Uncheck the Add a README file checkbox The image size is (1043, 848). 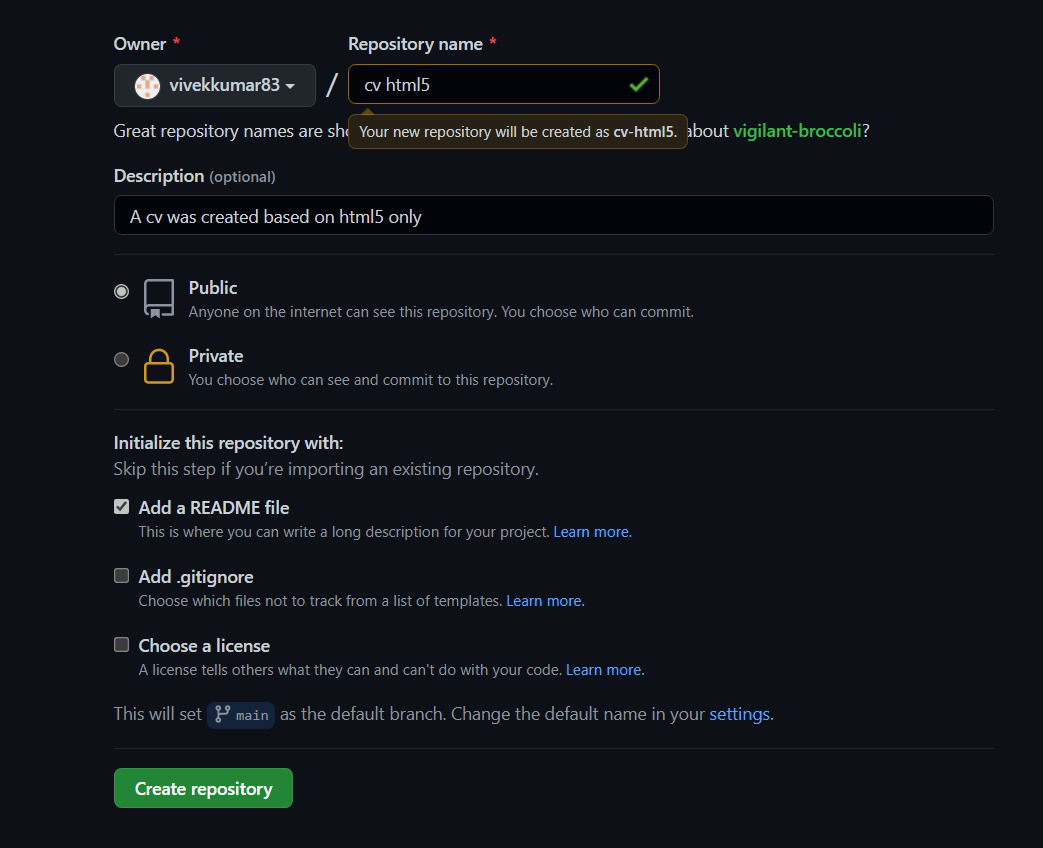coord(121,507)
